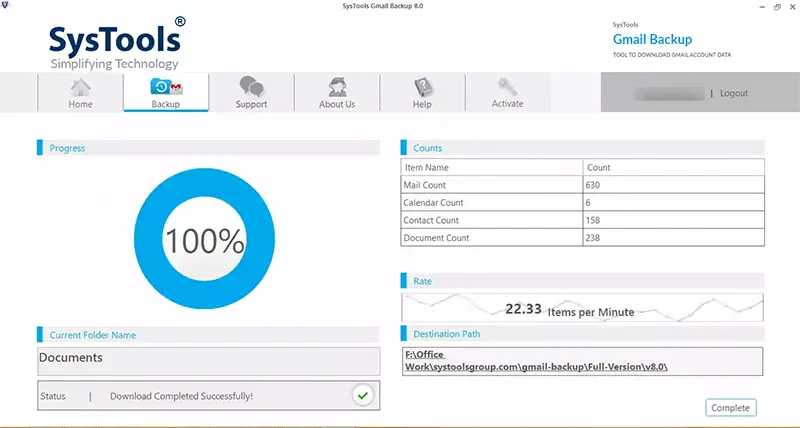Click the Logout link

pos(734,93)
